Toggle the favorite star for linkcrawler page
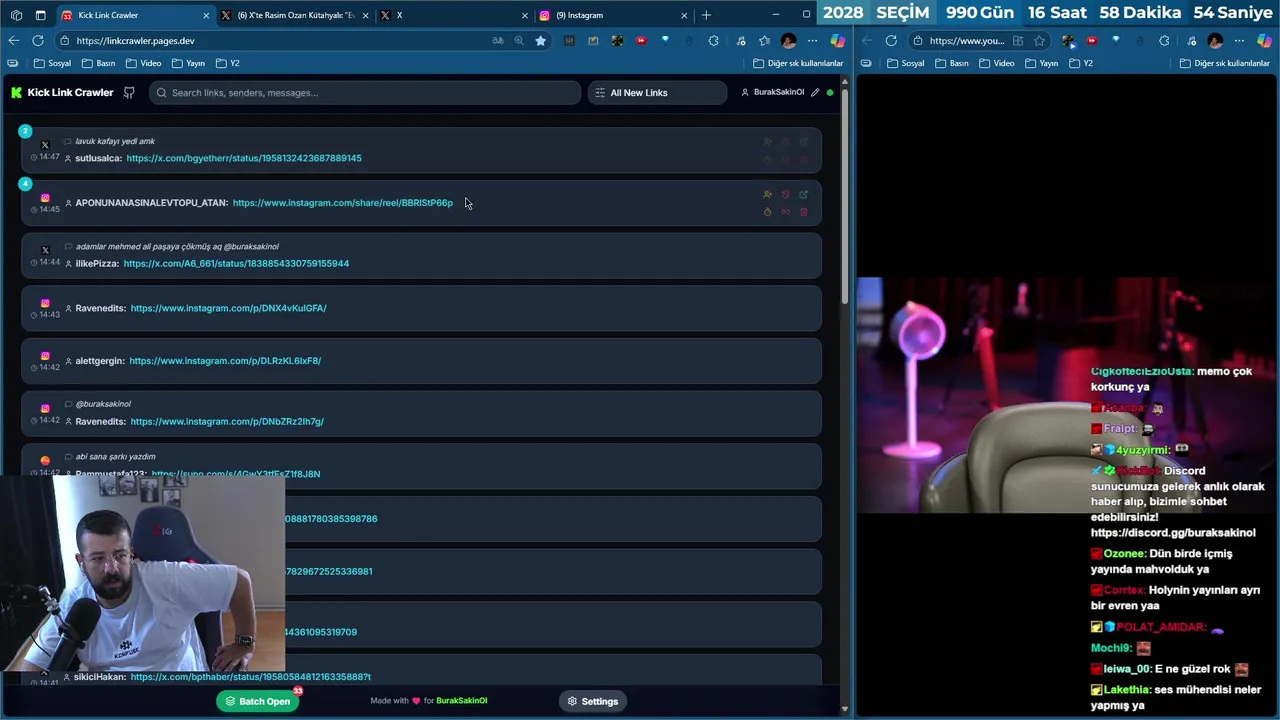 point(540,41)
